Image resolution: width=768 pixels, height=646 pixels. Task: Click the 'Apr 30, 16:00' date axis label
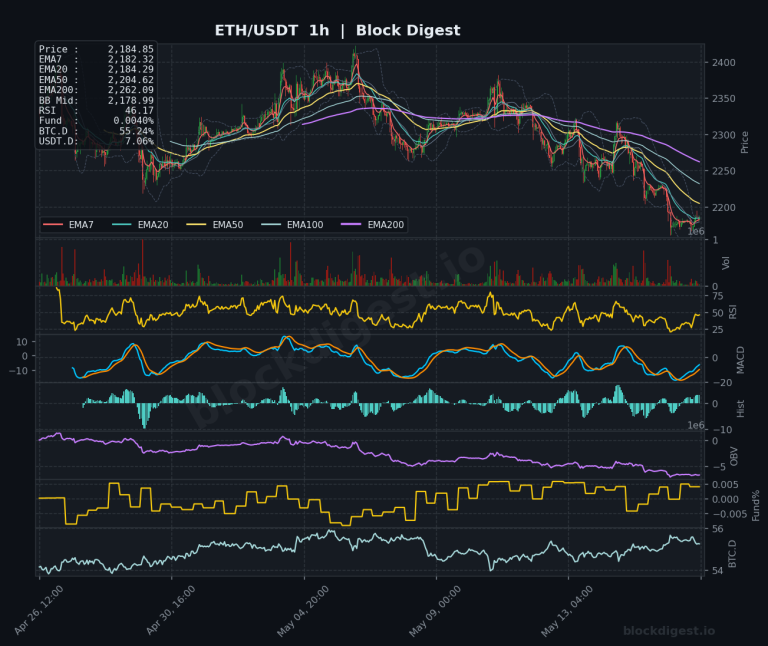pos(170,610)
